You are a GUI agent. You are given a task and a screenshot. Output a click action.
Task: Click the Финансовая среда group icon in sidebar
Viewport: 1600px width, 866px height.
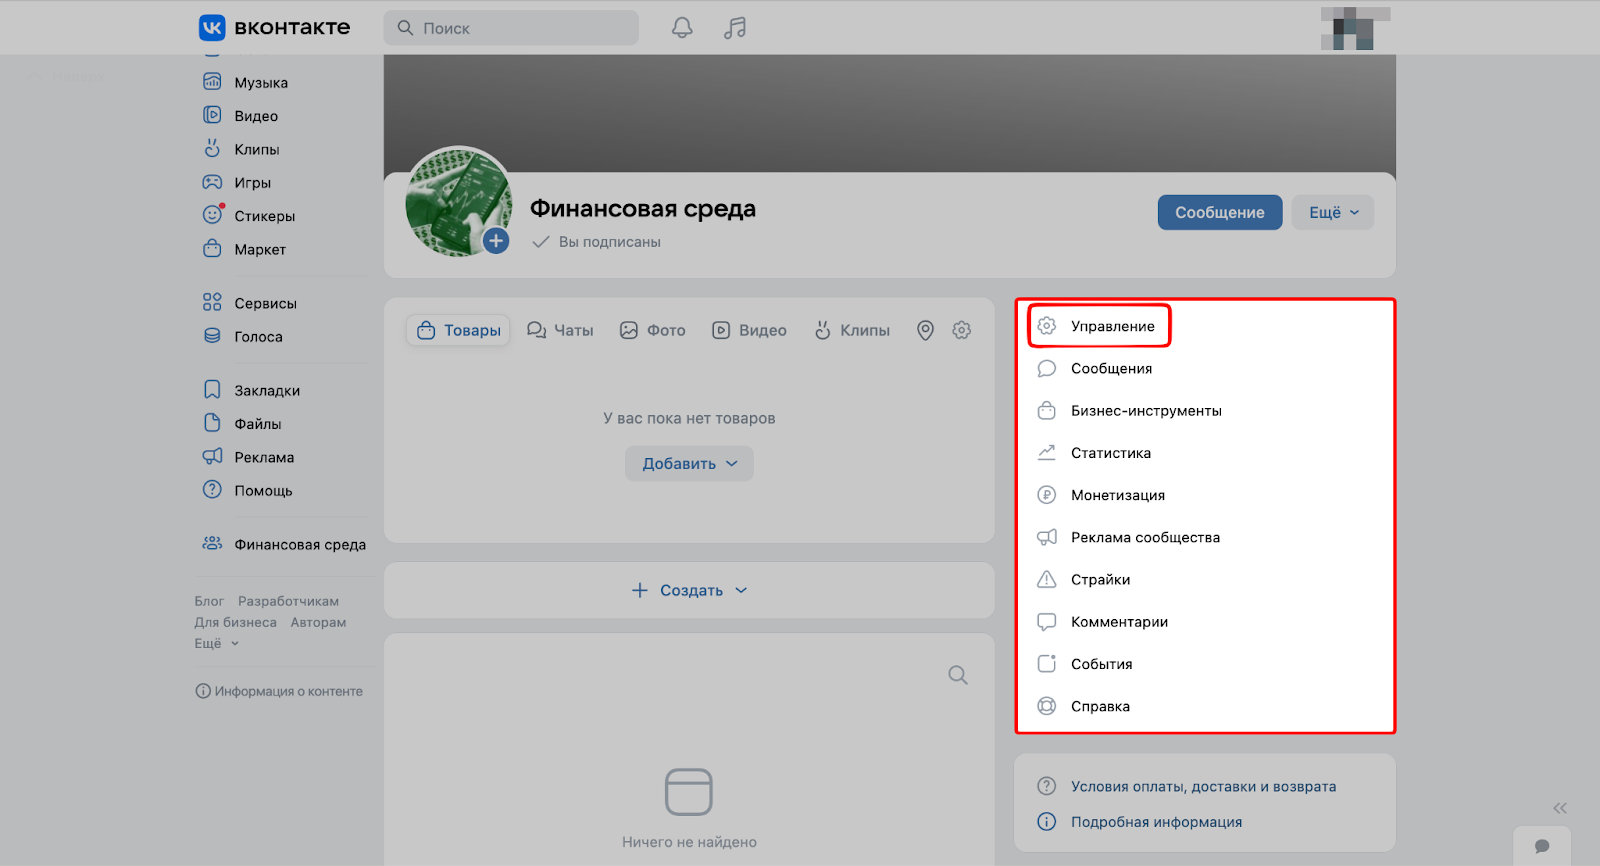tap(212, 544)
